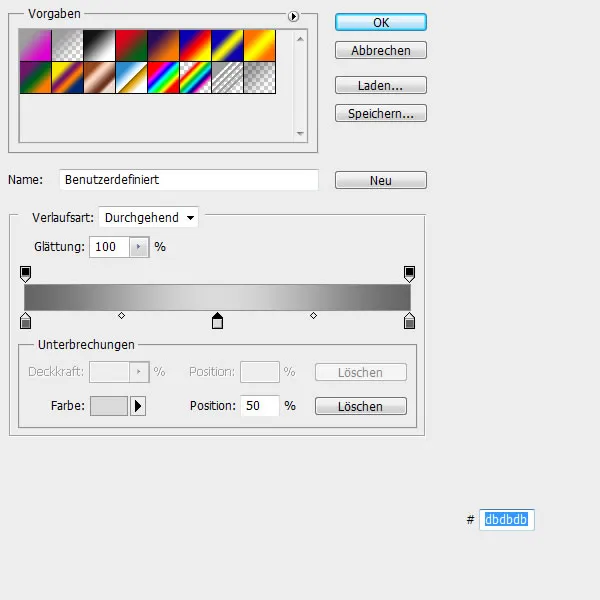Select the left color stop below gradient
Image resolution: width=600 pixels, height=600 pixels.
26,321
